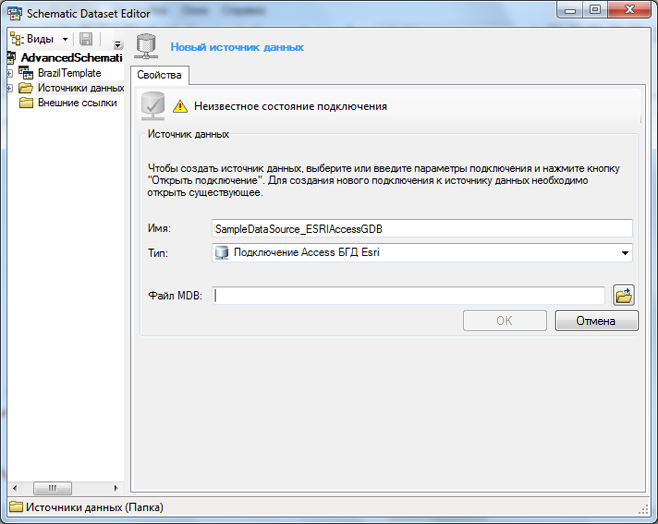Click the Новый источник данных heading

pos(237,47)
